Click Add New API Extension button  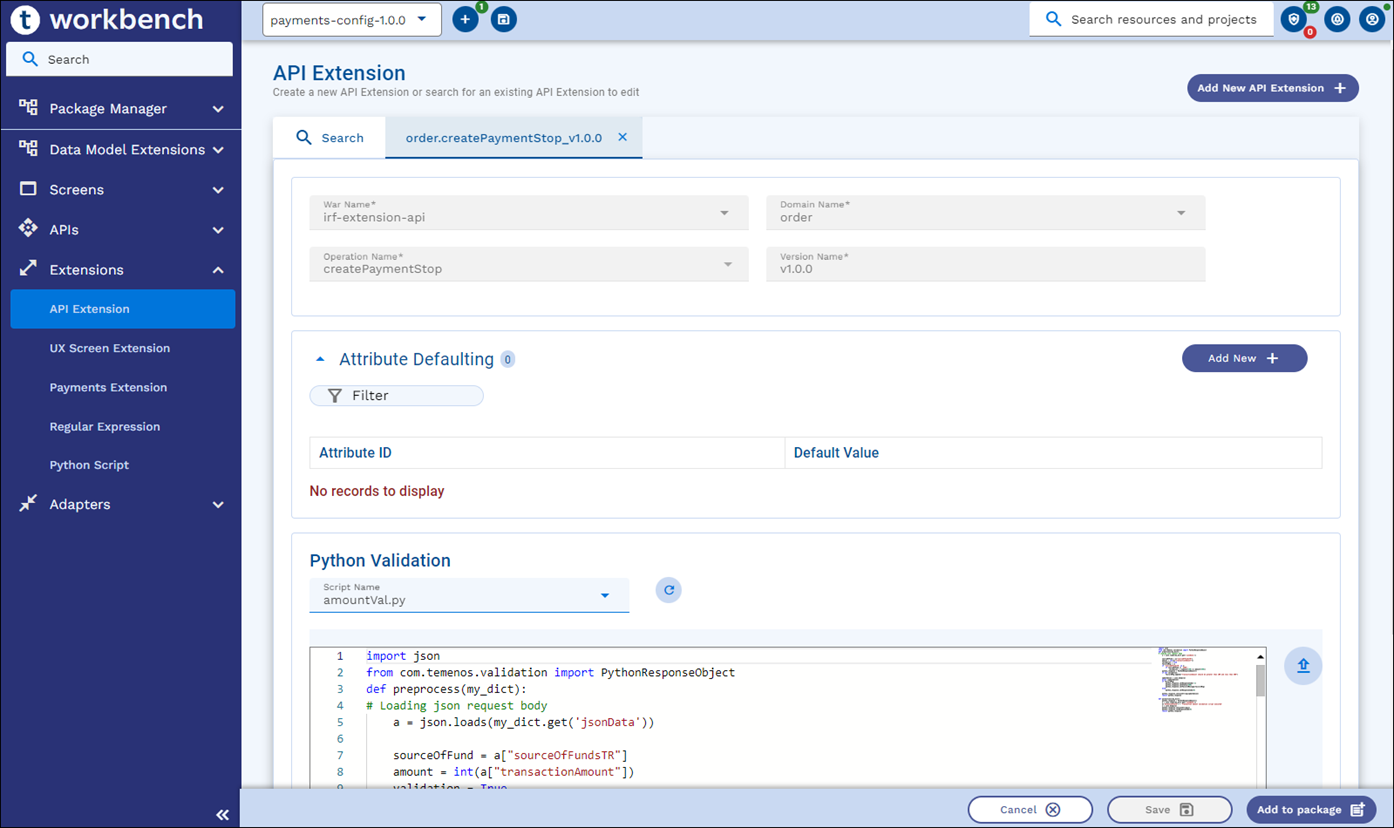click(1272, 88)
